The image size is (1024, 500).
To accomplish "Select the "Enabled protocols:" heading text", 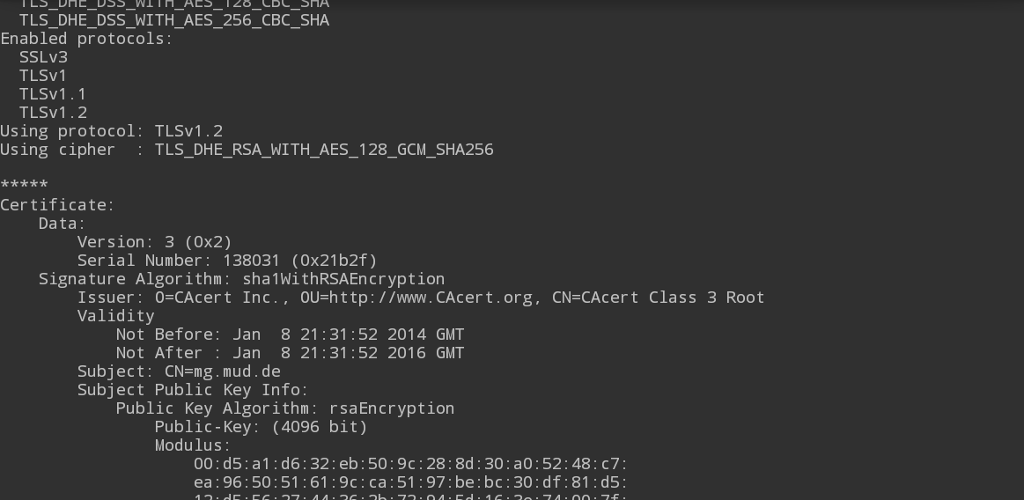I will pos(86,39).
